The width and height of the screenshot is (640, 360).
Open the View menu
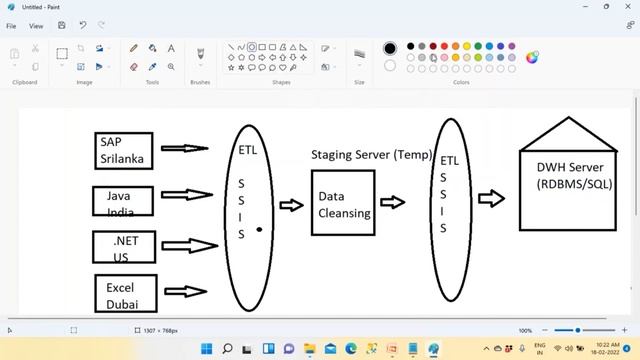coord(36,26)
